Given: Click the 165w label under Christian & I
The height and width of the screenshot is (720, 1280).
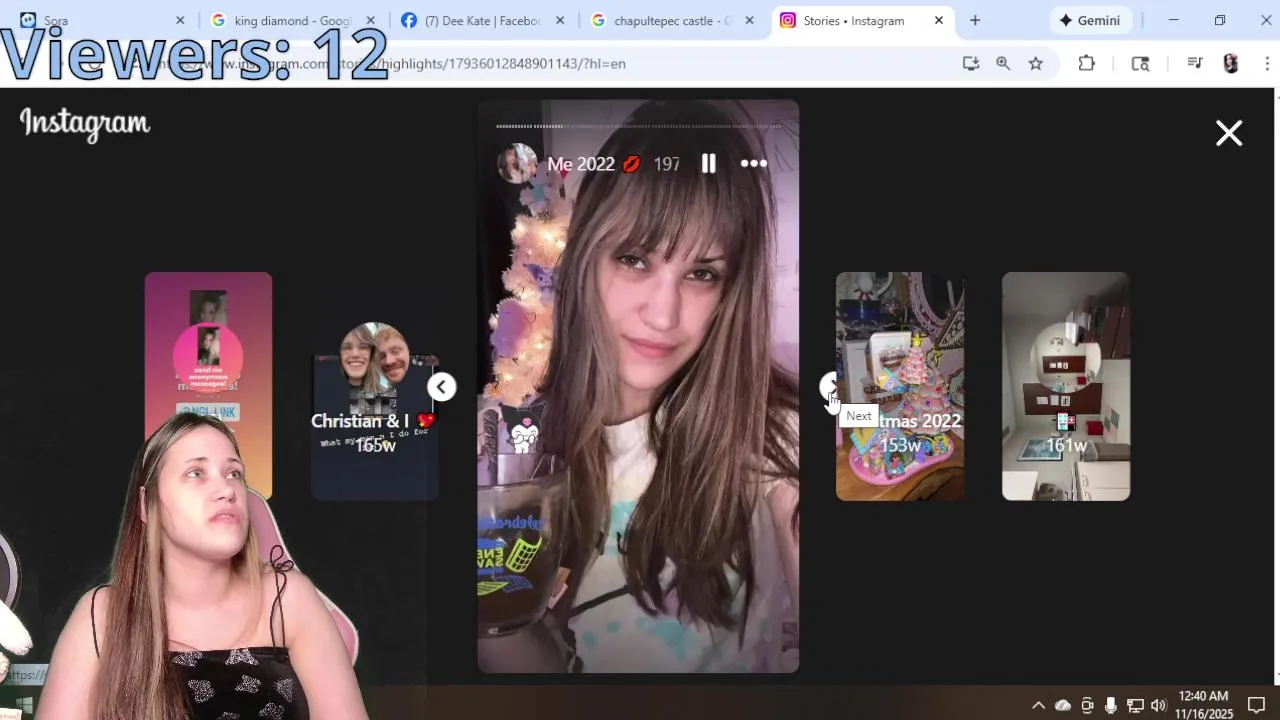Looking at the screenshot, I should pyautogui.click(x=376, y=445).
